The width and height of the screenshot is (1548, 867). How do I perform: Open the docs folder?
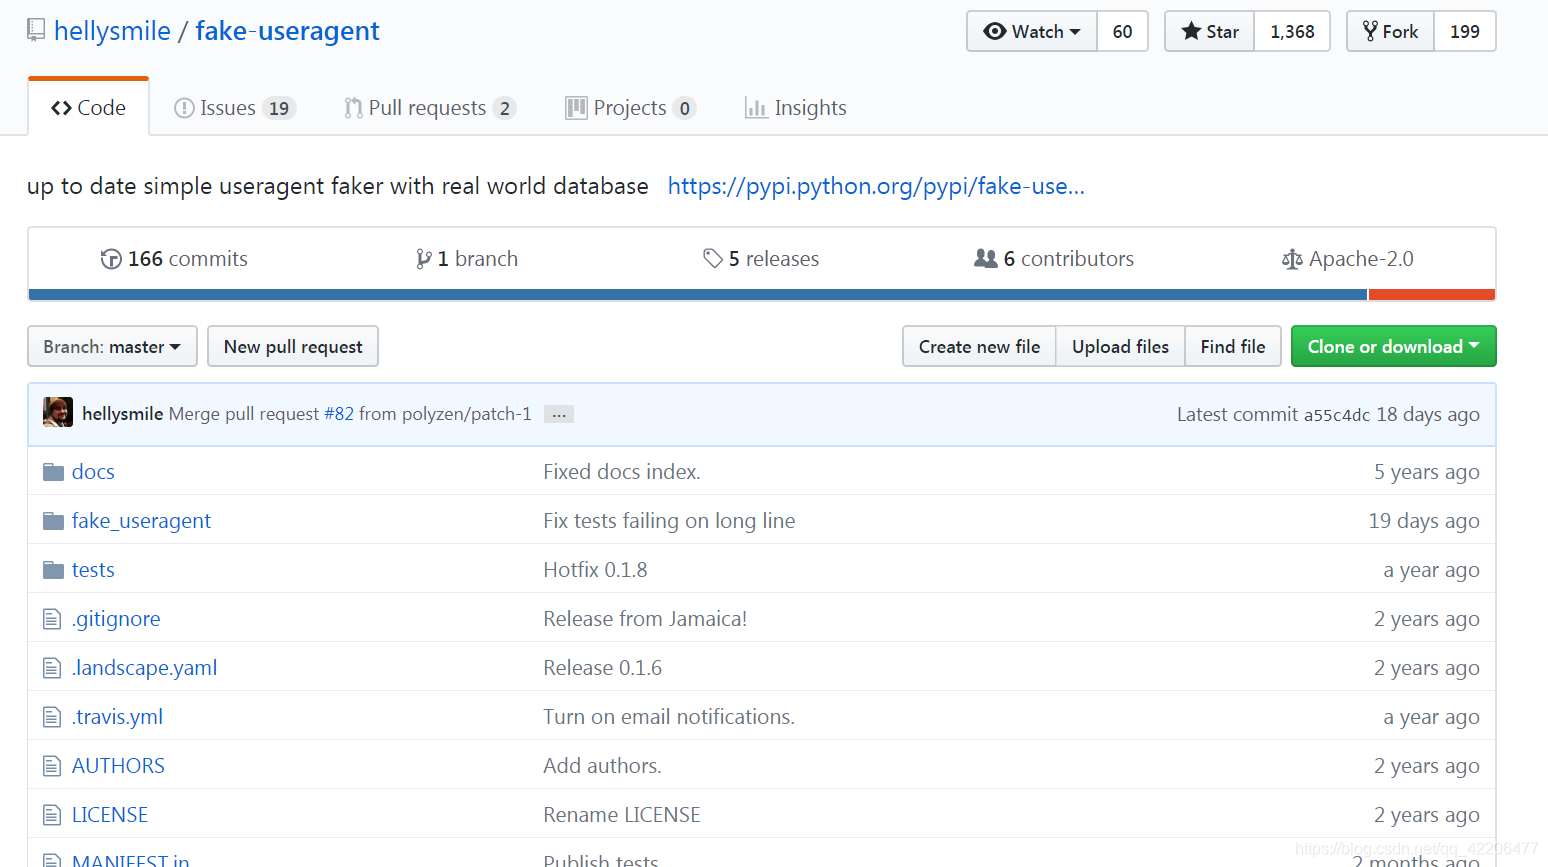point(93,472)
